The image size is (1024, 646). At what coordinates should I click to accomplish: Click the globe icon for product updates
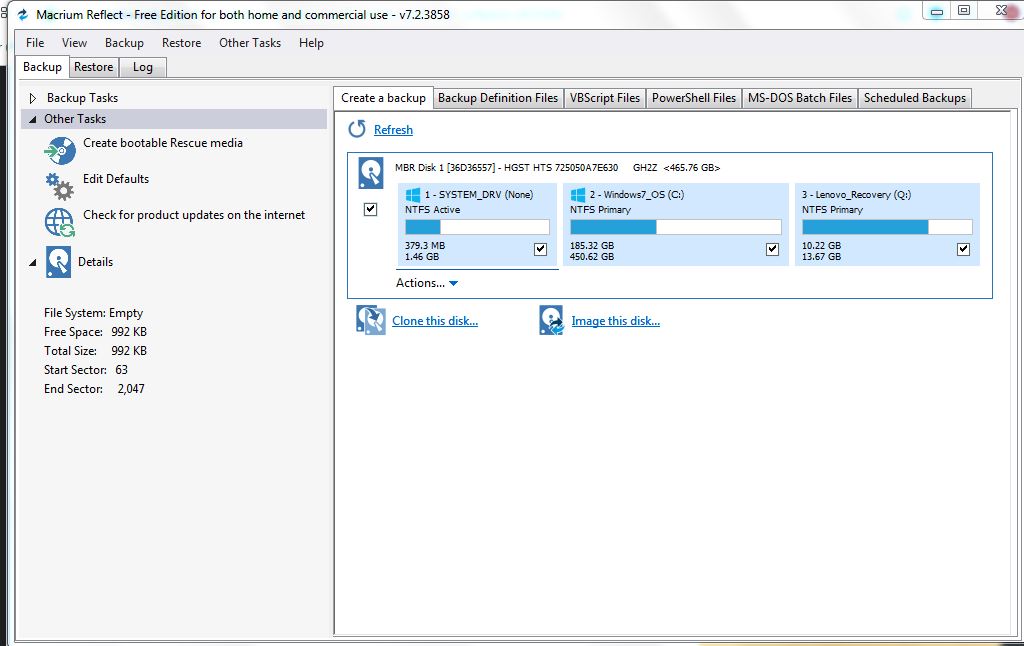coord(59,222)
